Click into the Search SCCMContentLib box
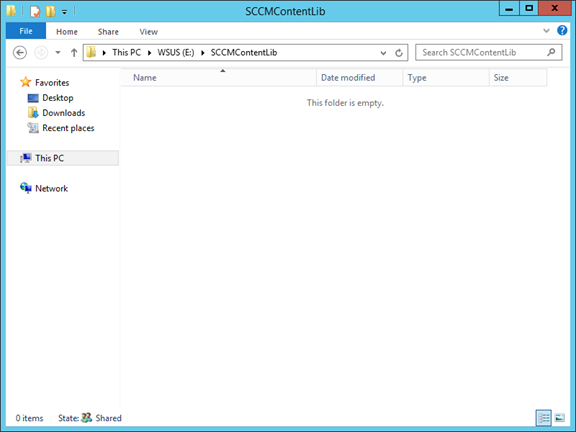 (x=488, y=53)
